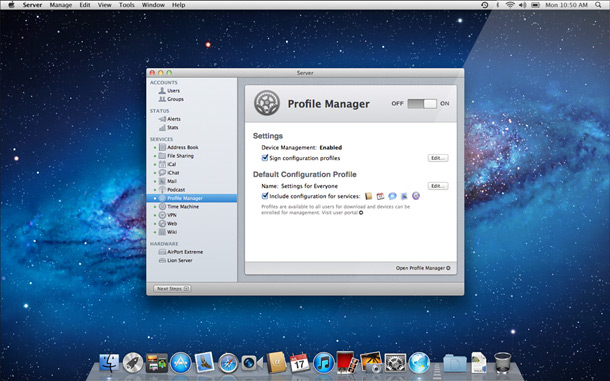Click Edit button beside Settings for Everyone

click(x=438, y=186)
